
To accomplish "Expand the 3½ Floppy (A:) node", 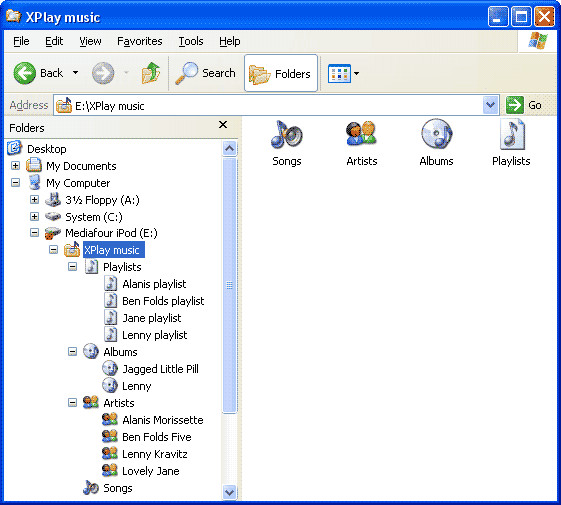I will tap(34, 199).
